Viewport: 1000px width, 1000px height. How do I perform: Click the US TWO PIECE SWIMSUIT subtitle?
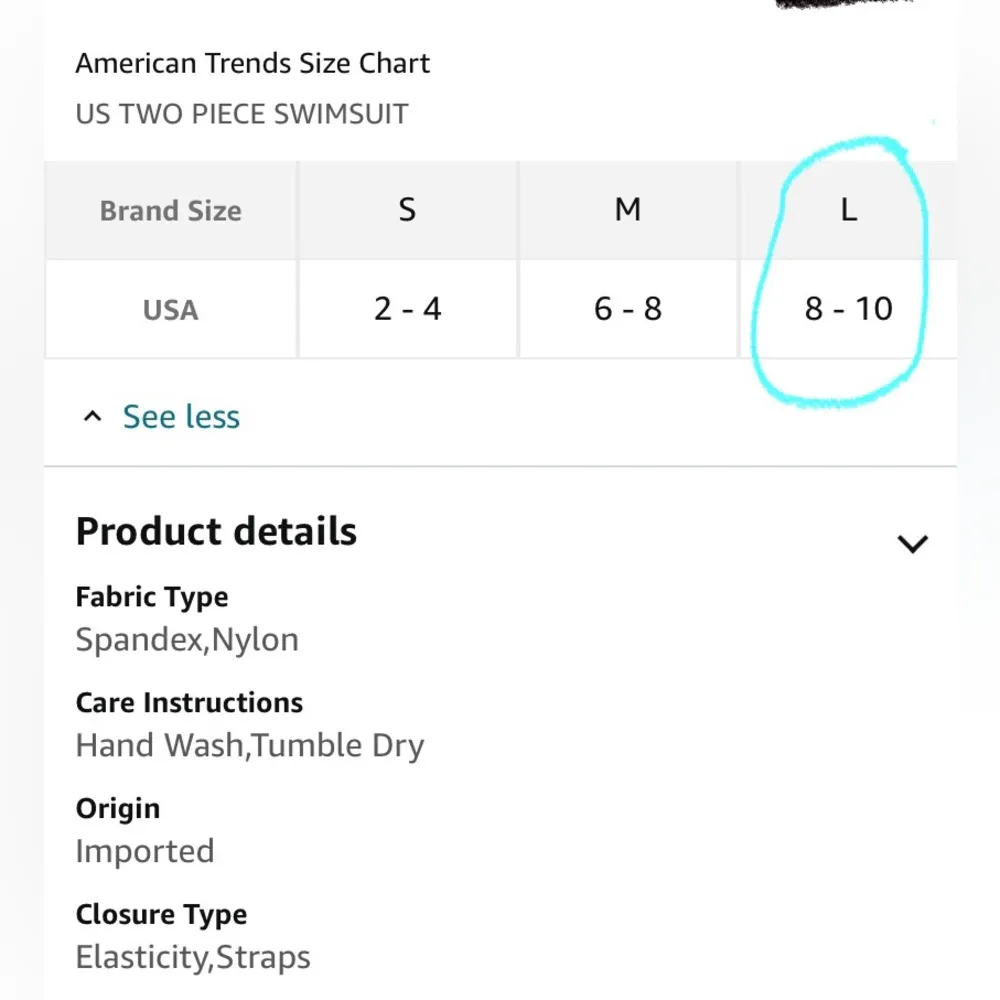pos(242,114)
